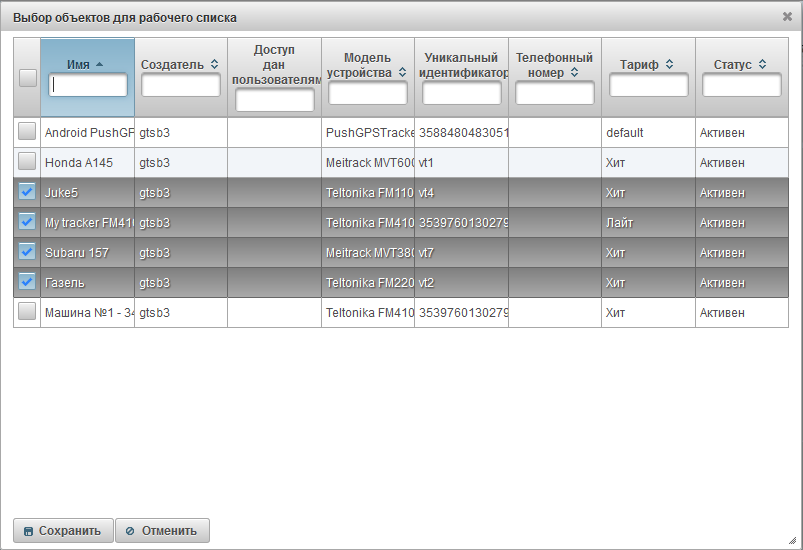This screenshot has width=803, height=550.
Task: Click the sort icon in Модель устройства header
Action: point(402,72)
